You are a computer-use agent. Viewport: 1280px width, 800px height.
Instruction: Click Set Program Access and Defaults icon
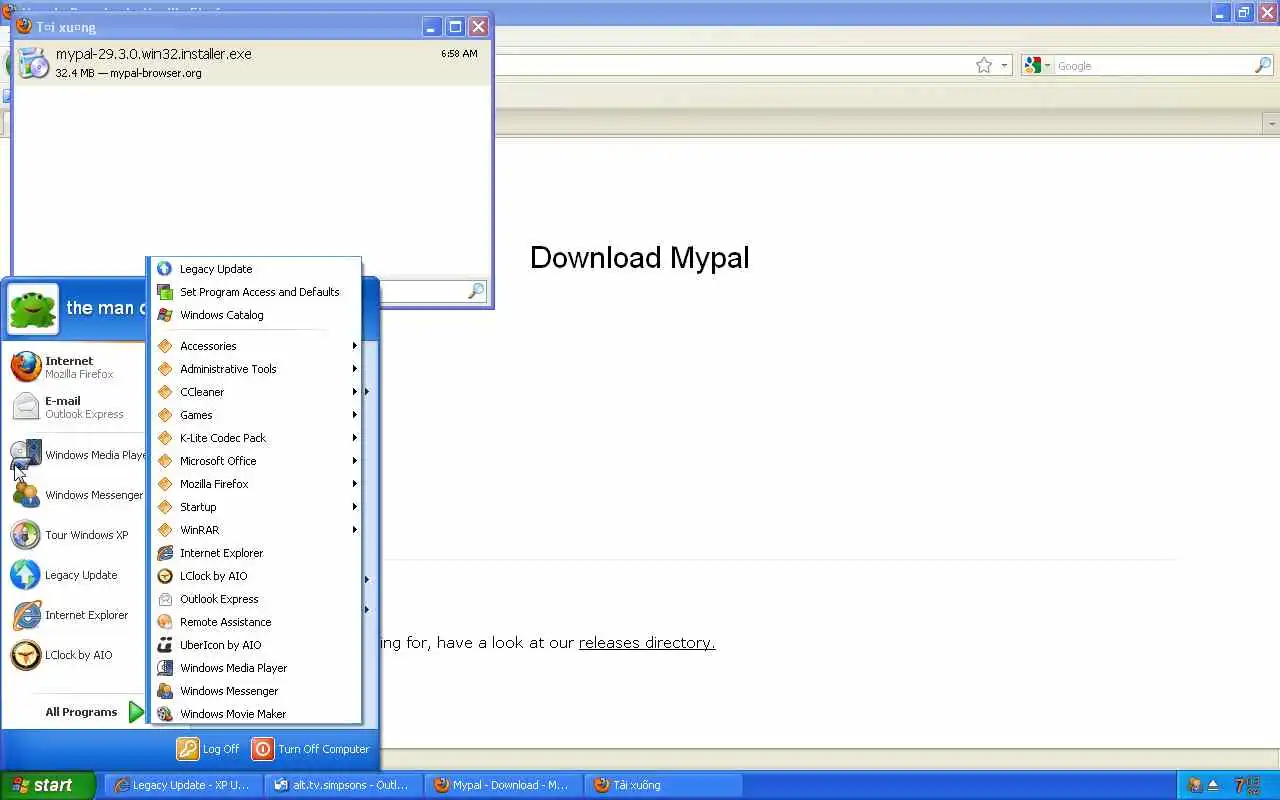[x=165, y=292]
